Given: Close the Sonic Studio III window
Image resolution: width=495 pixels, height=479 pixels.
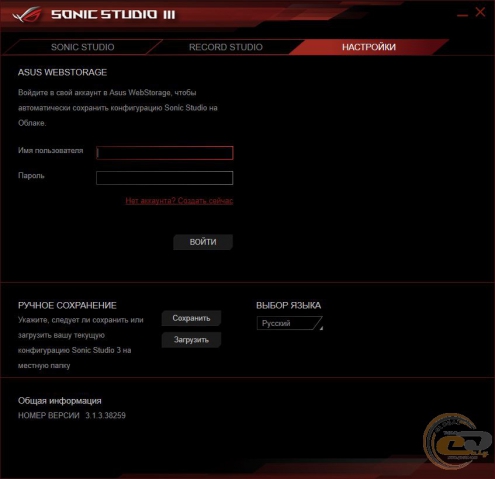Looking at the screenshot, I should (x=480, y=12).
